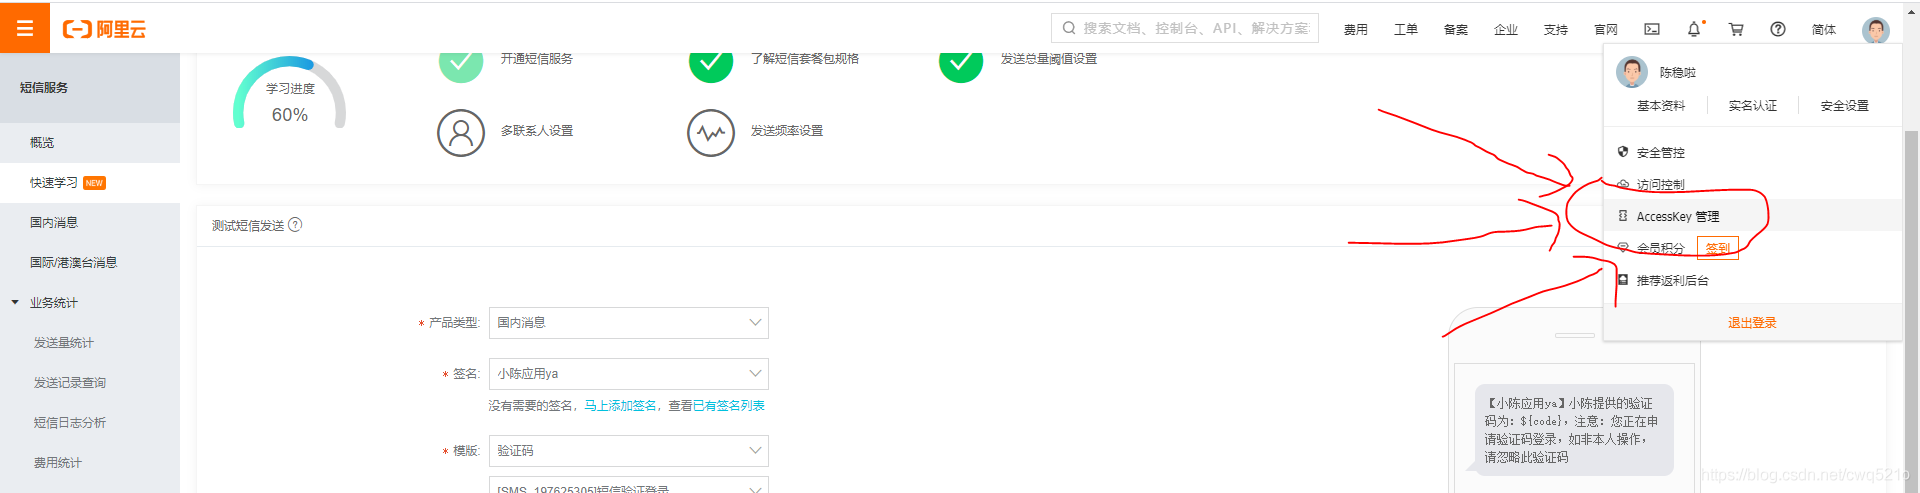Open the 产品类型 dropdown
This screenshot has width=1920, height=493.
[628, 323]
